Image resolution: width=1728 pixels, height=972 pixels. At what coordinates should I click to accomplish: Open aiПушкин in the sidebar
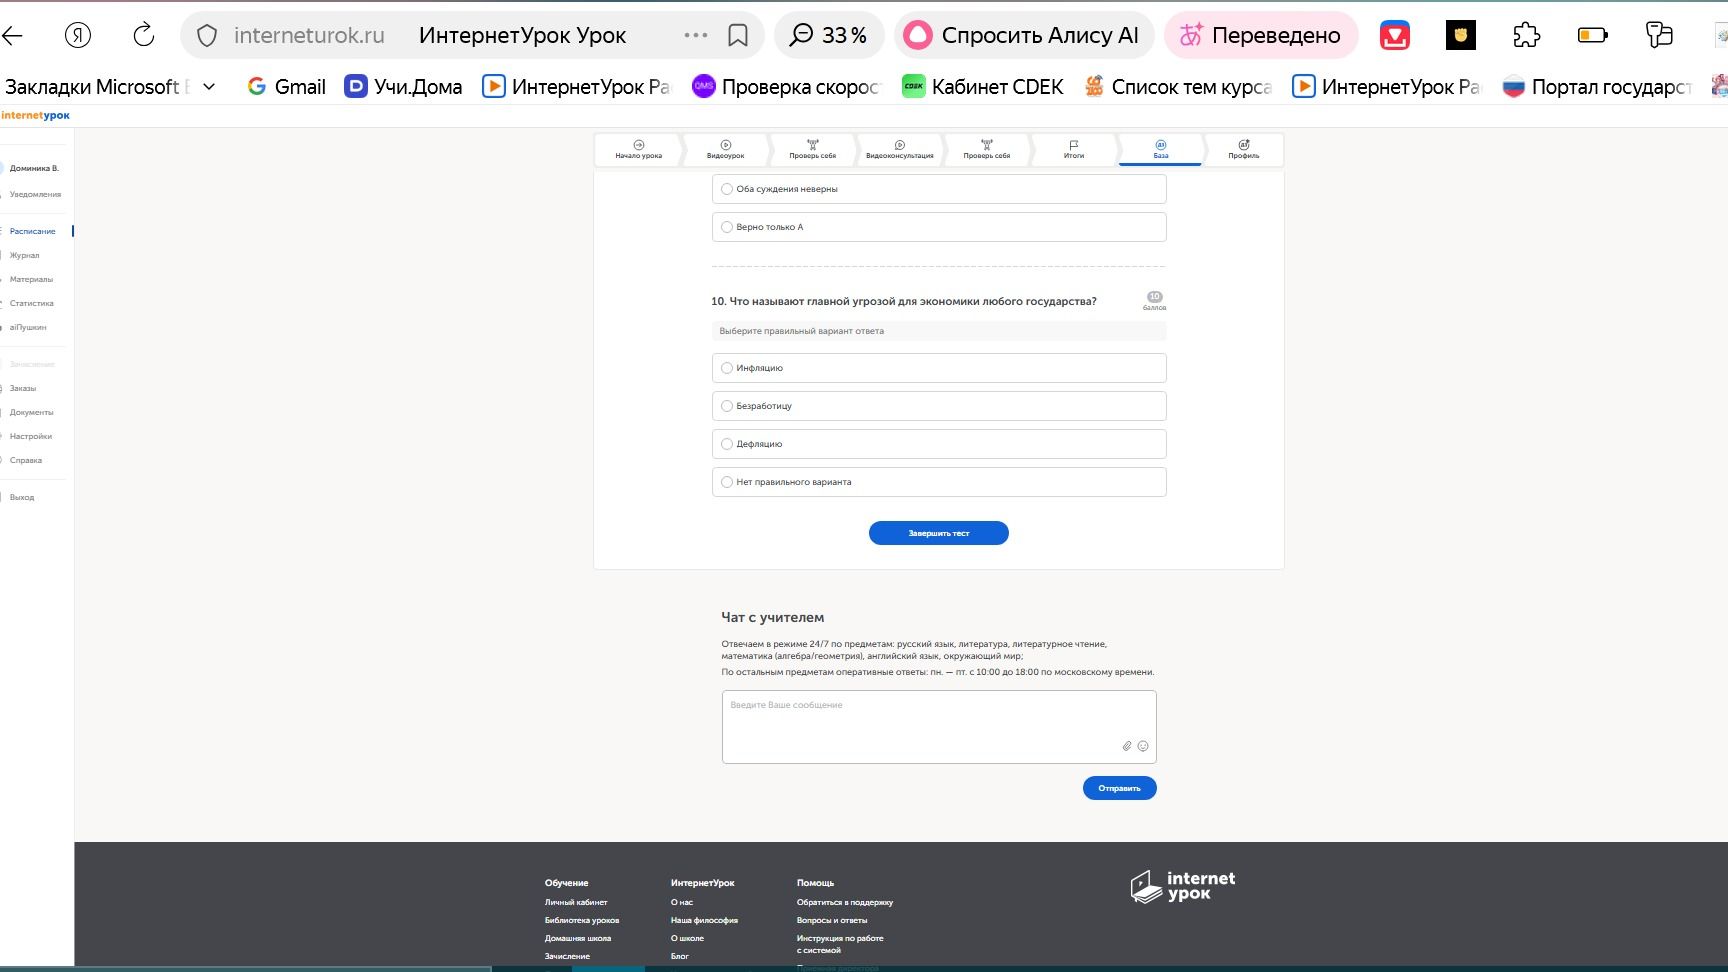(x=28, y=327)
